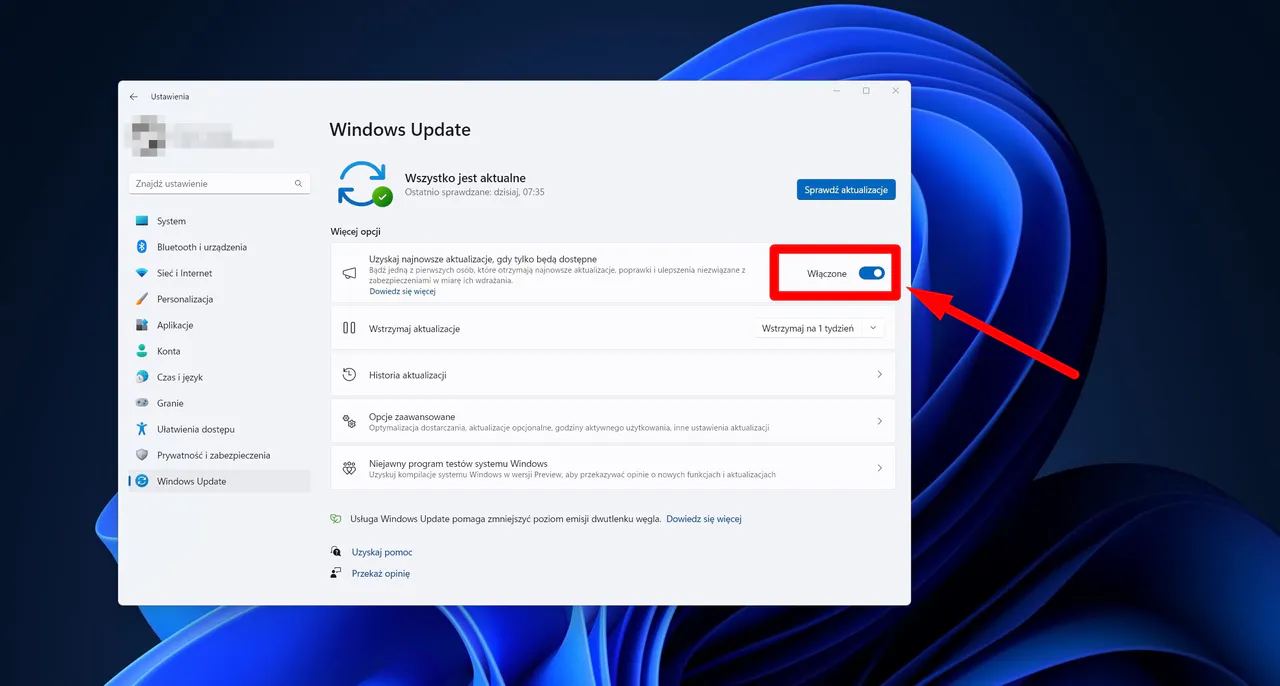
Task: Click the Bluetooth i urządzenia icon
Action: (142, 247)
